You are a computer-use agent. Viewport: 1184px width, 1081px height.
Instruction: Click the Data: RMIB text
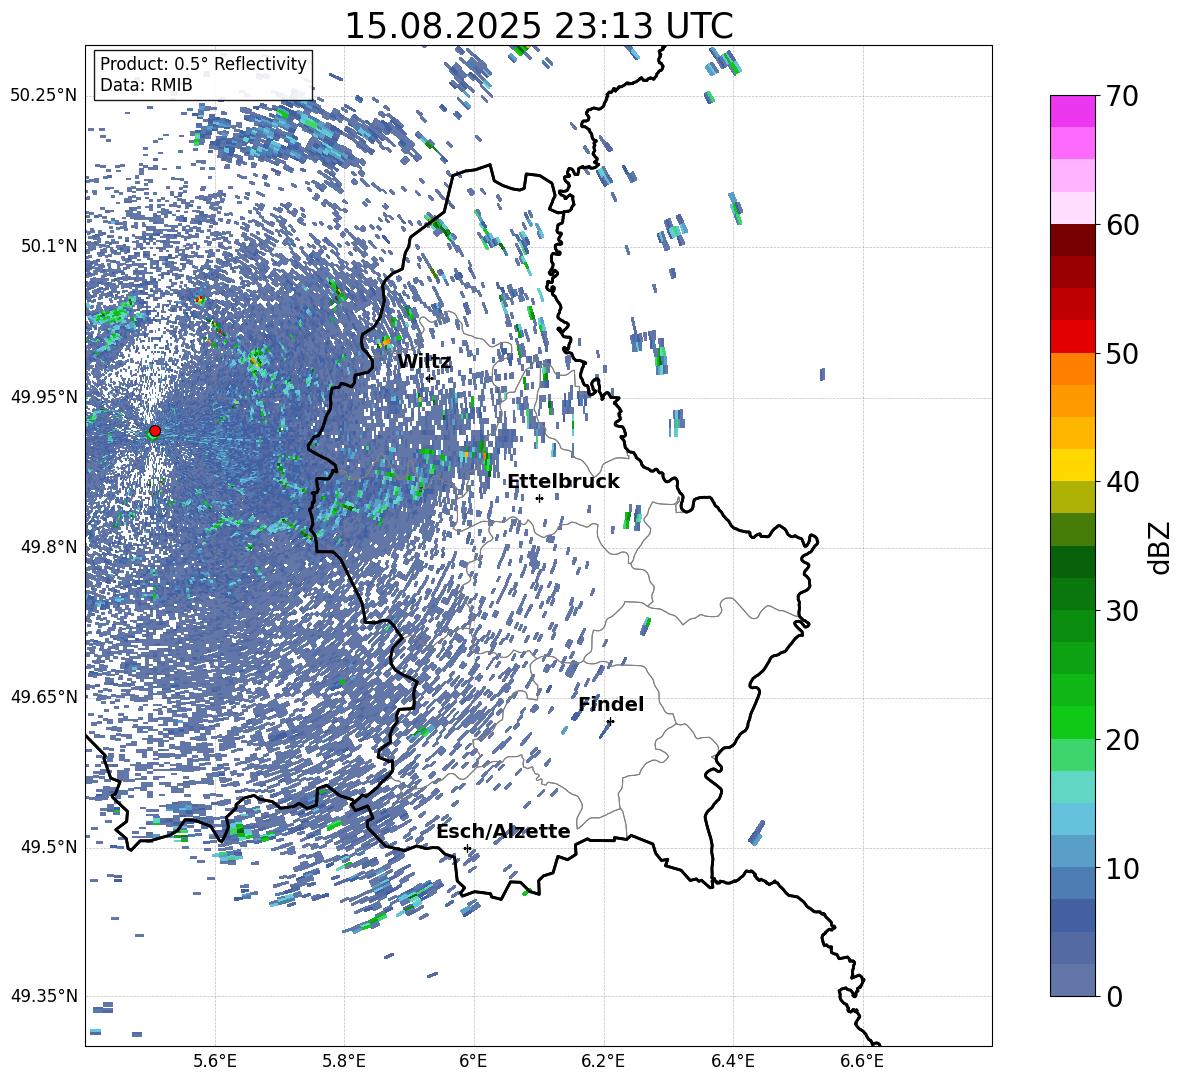point(146,85)
